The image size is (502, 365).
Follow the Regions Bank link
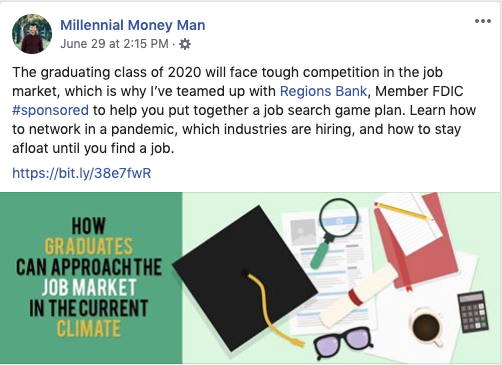tap(323, 91)
